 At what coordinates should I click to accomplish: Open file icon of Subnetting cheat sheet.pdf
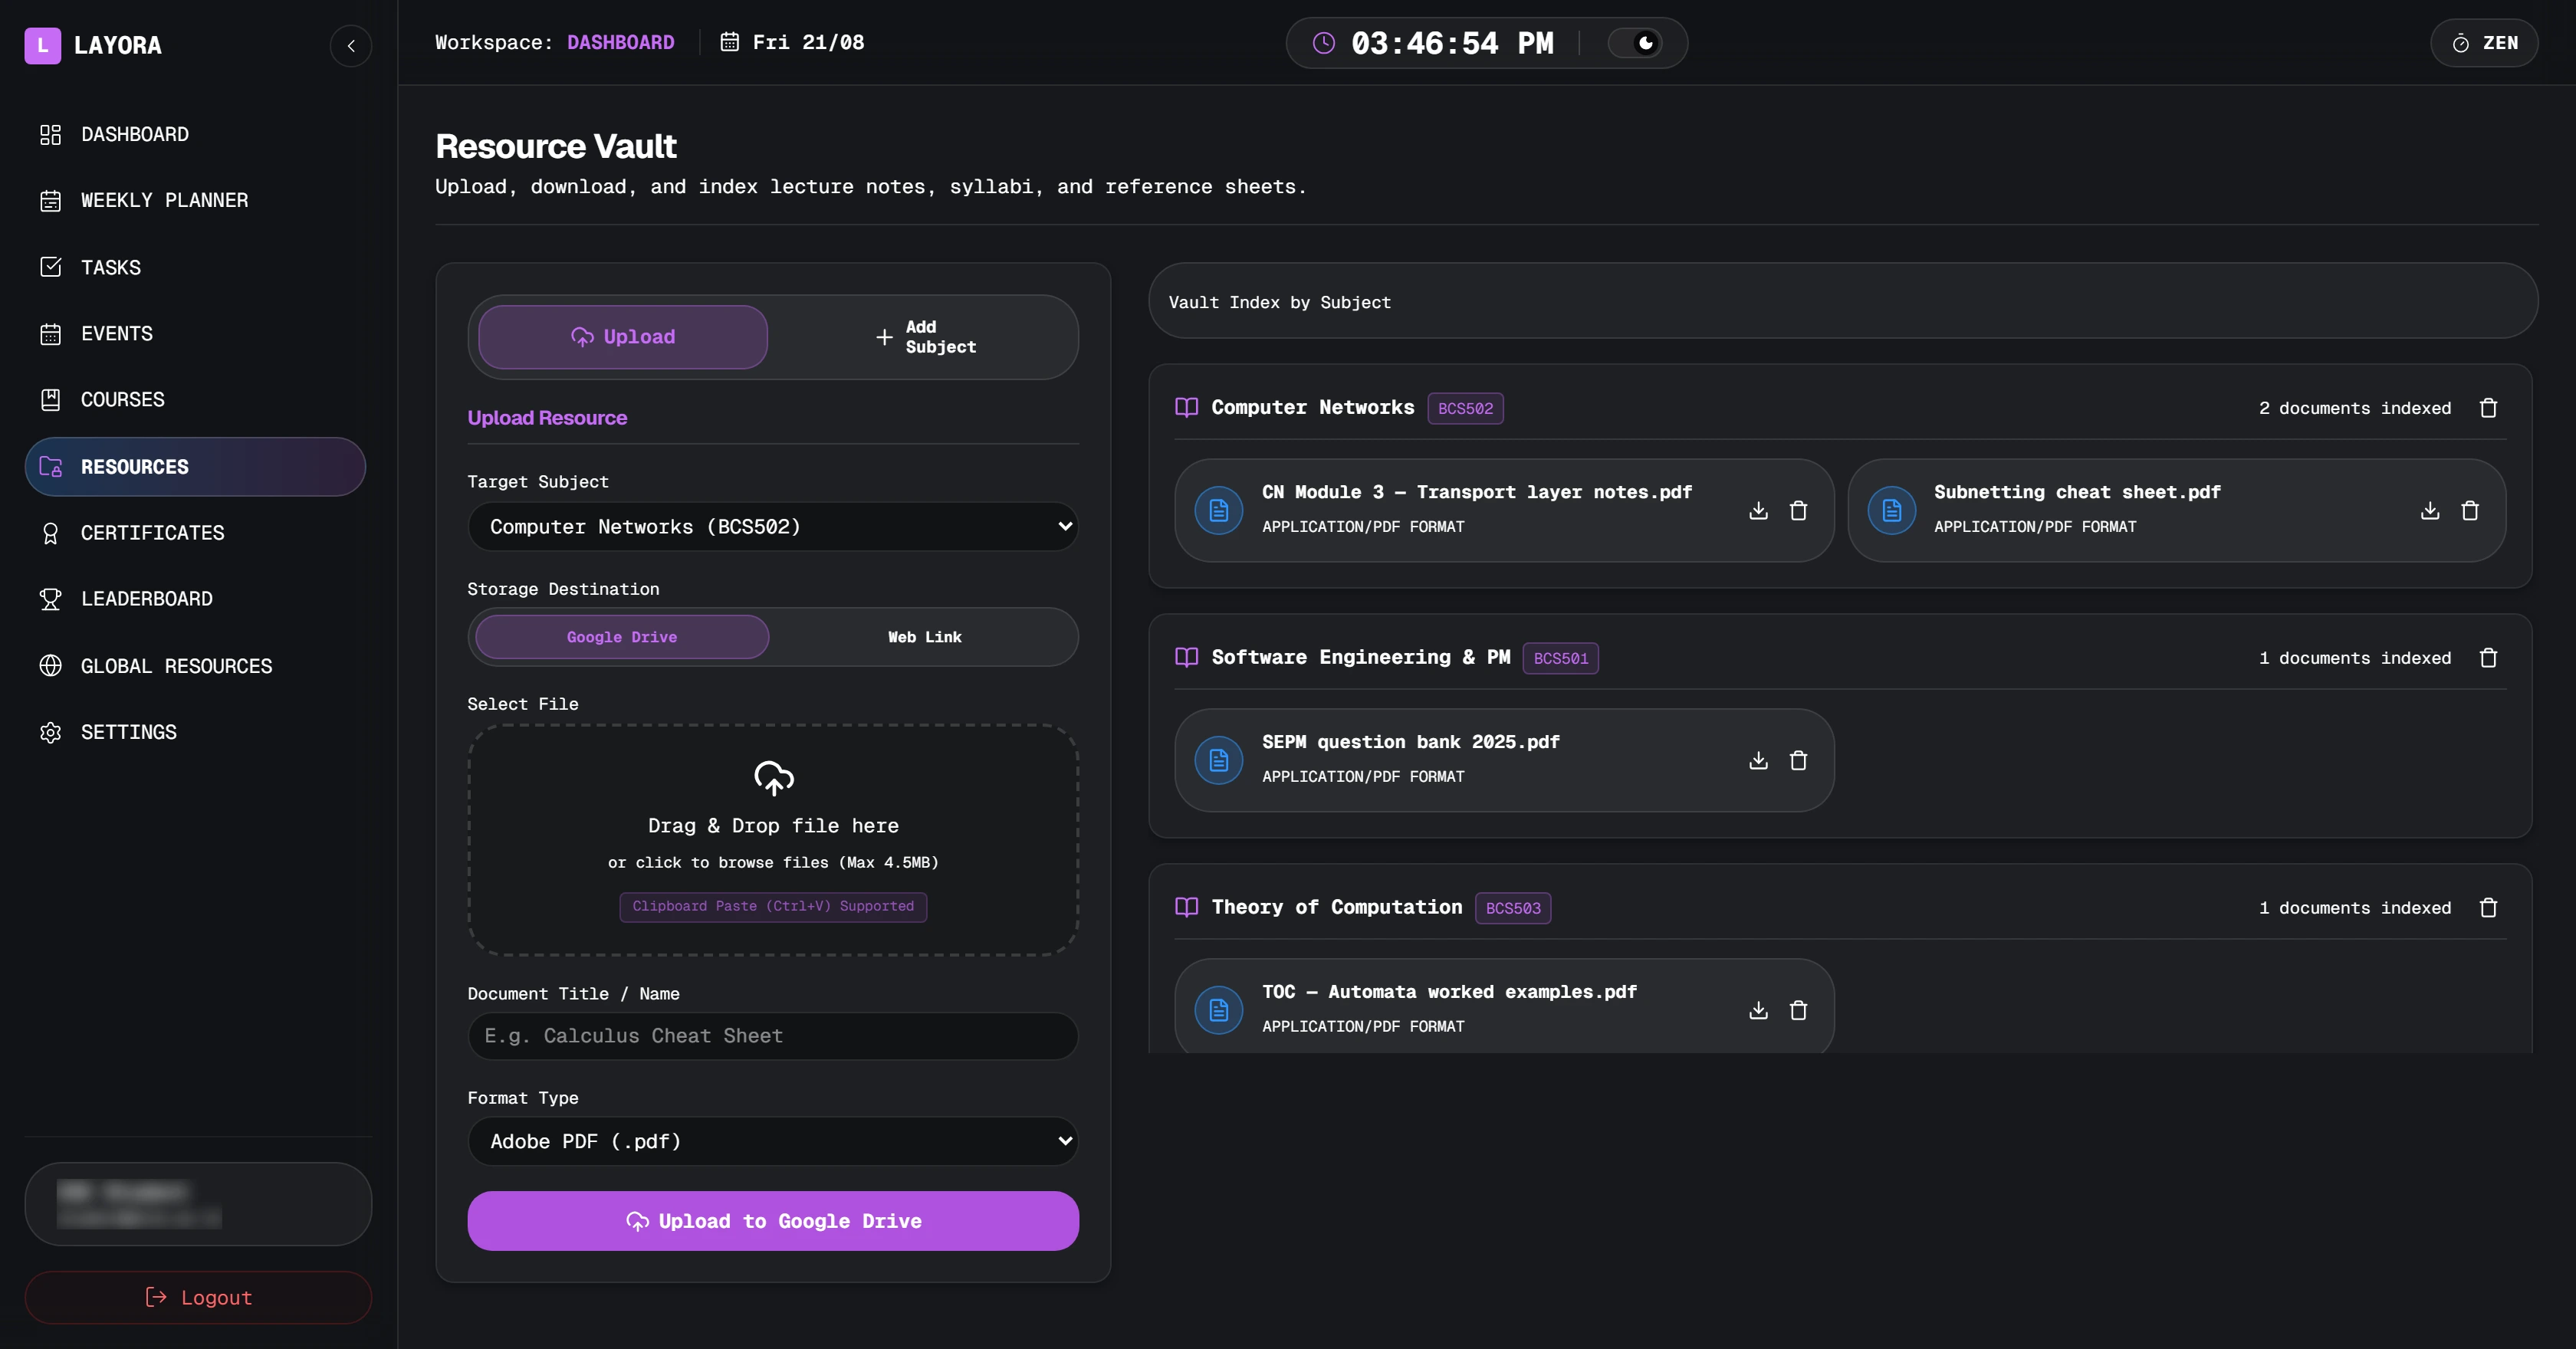1891,511
